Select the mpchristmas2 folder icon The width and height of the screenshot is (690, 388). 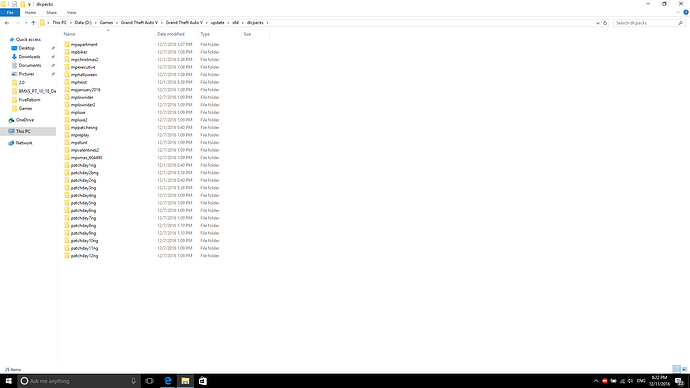[67, 59]
